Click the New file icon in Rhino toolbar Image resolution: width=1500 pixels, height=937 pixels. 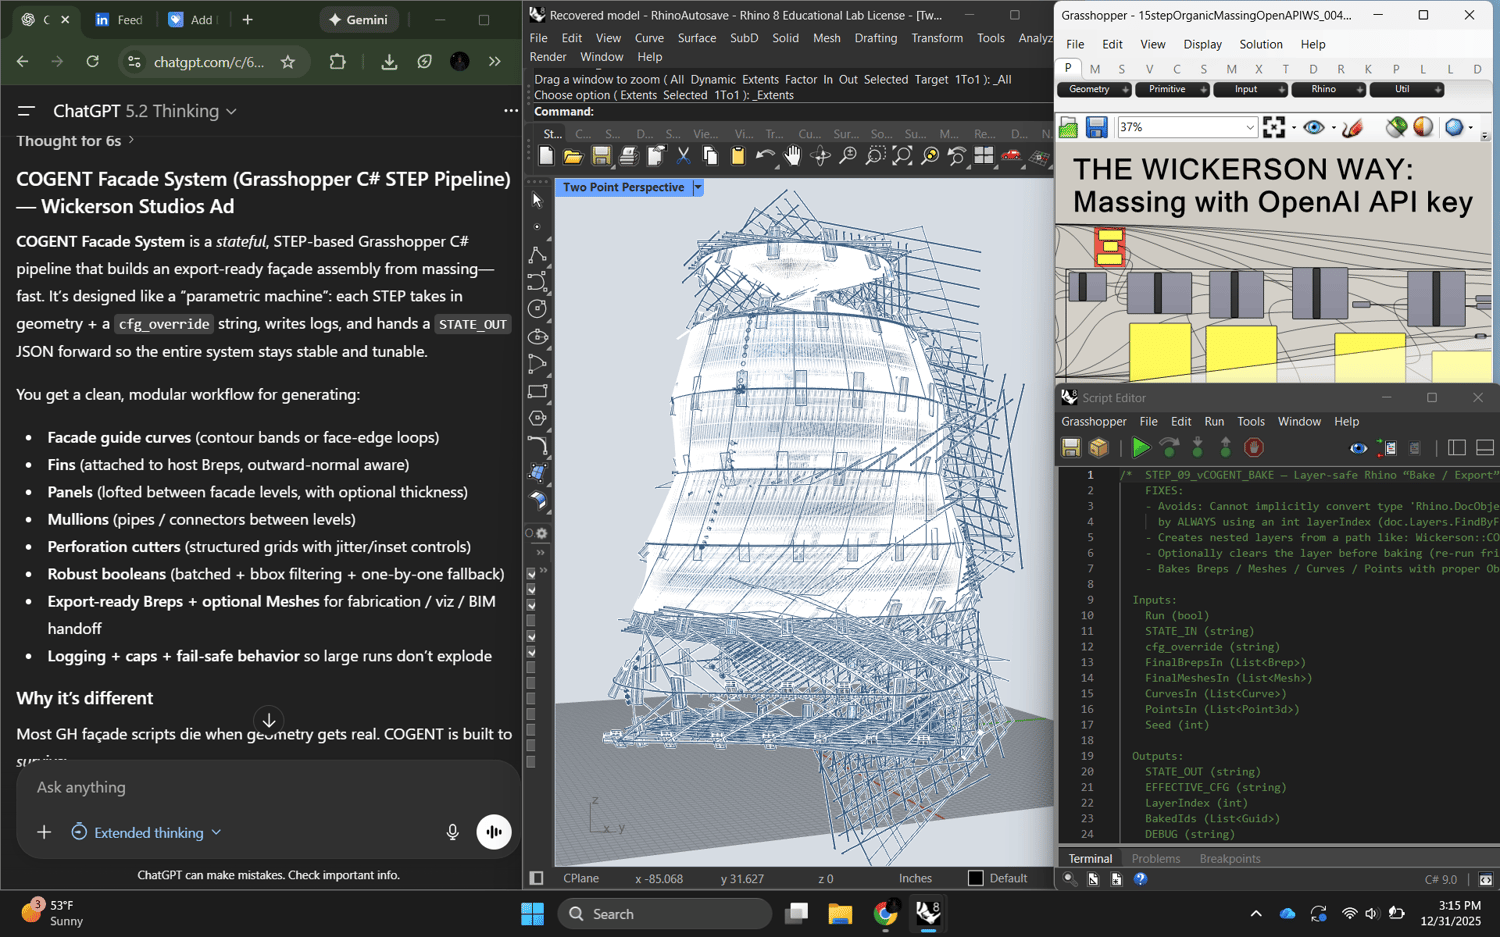pyautogui.click(x=546, y=156)
